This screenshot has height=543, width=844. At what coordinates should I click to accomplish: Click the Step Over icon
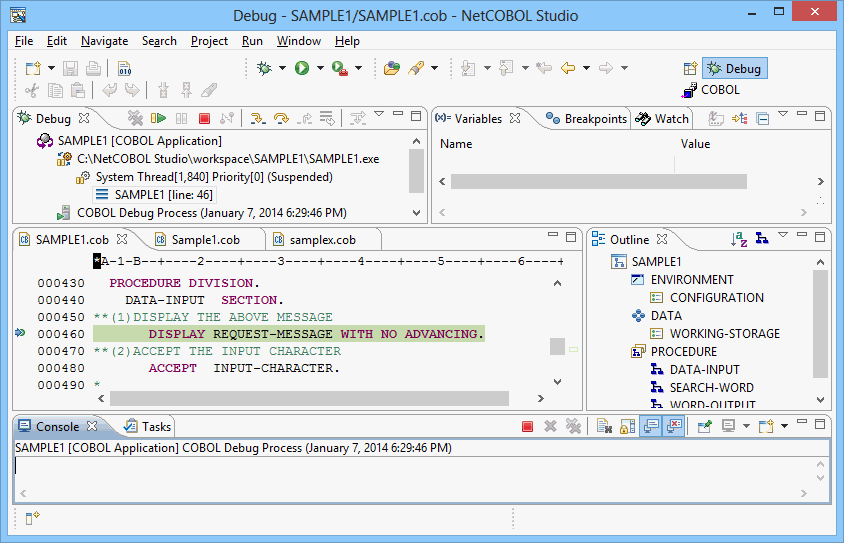pyautogui.click(x=281, y=118)
